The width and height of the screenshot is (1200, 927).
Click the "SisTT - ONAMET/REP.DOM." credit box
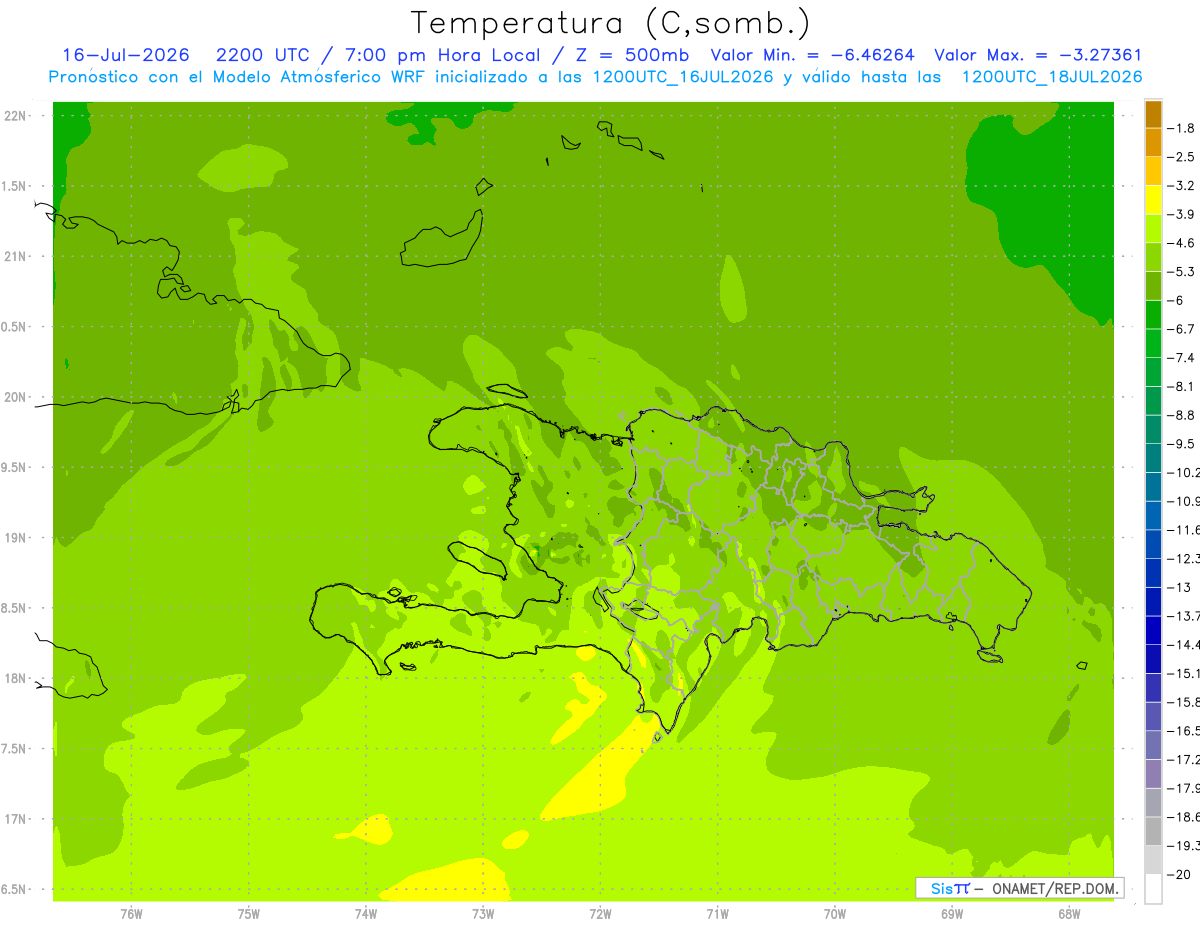click(x=1019, y=888)
